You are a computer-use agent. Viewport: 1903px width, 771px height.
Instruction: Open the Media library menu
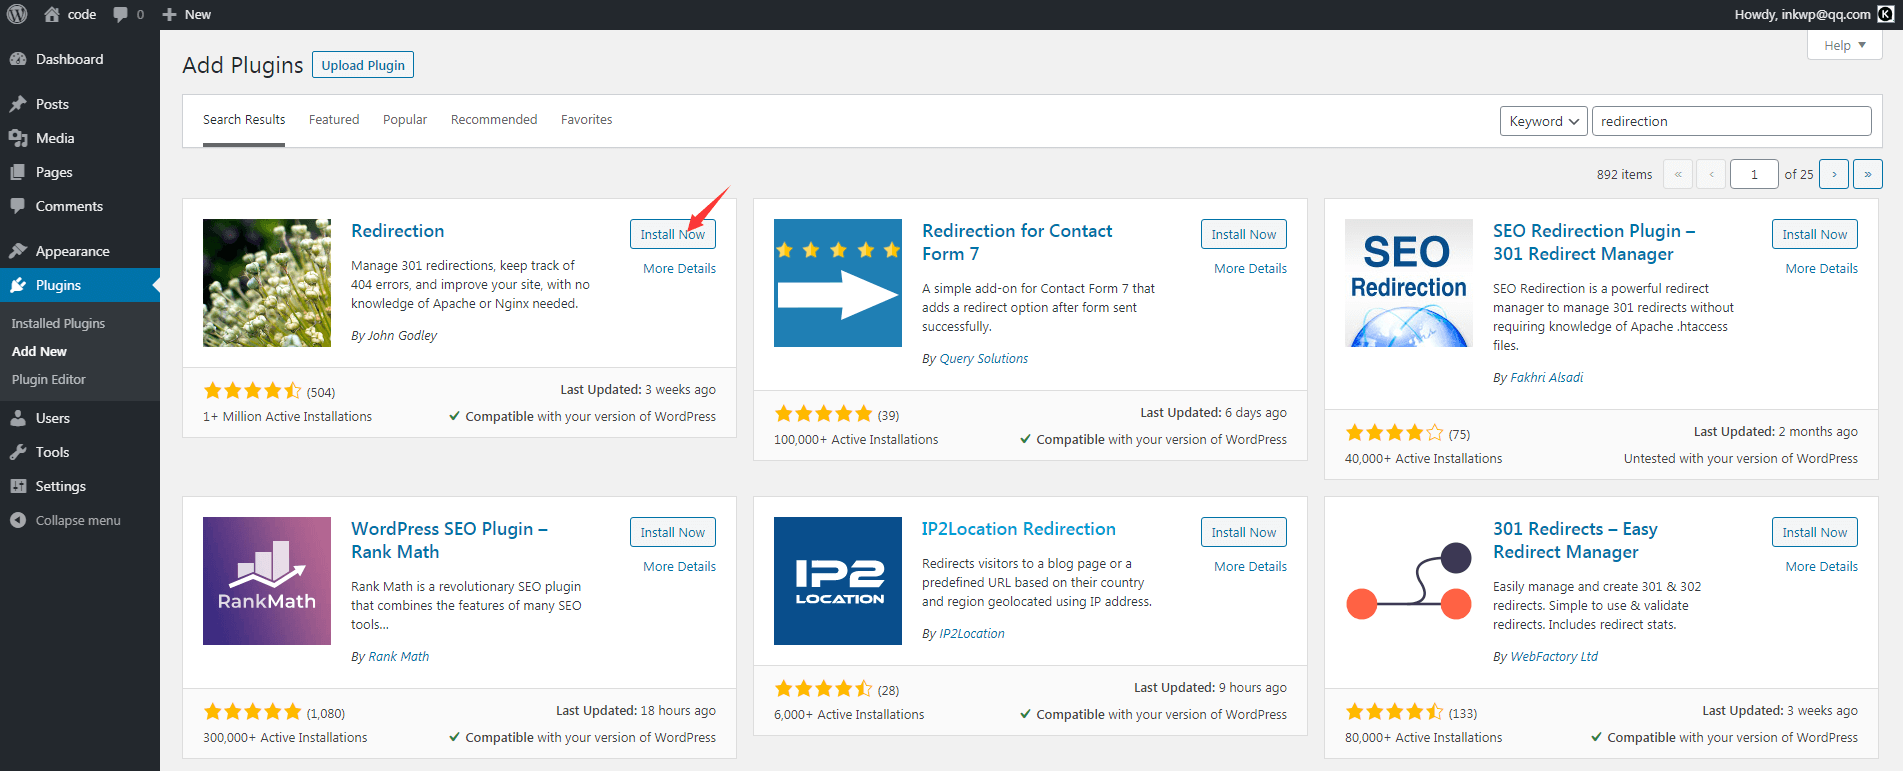point(55,138)
